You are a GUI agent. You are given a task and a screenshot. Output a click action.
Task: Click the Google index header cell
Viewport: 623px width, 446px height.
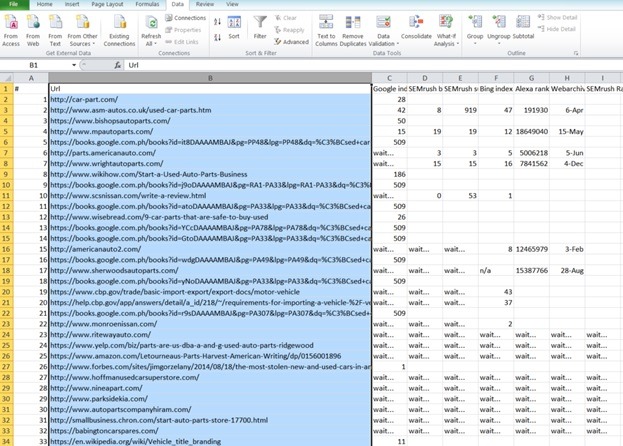click(389, 89)
